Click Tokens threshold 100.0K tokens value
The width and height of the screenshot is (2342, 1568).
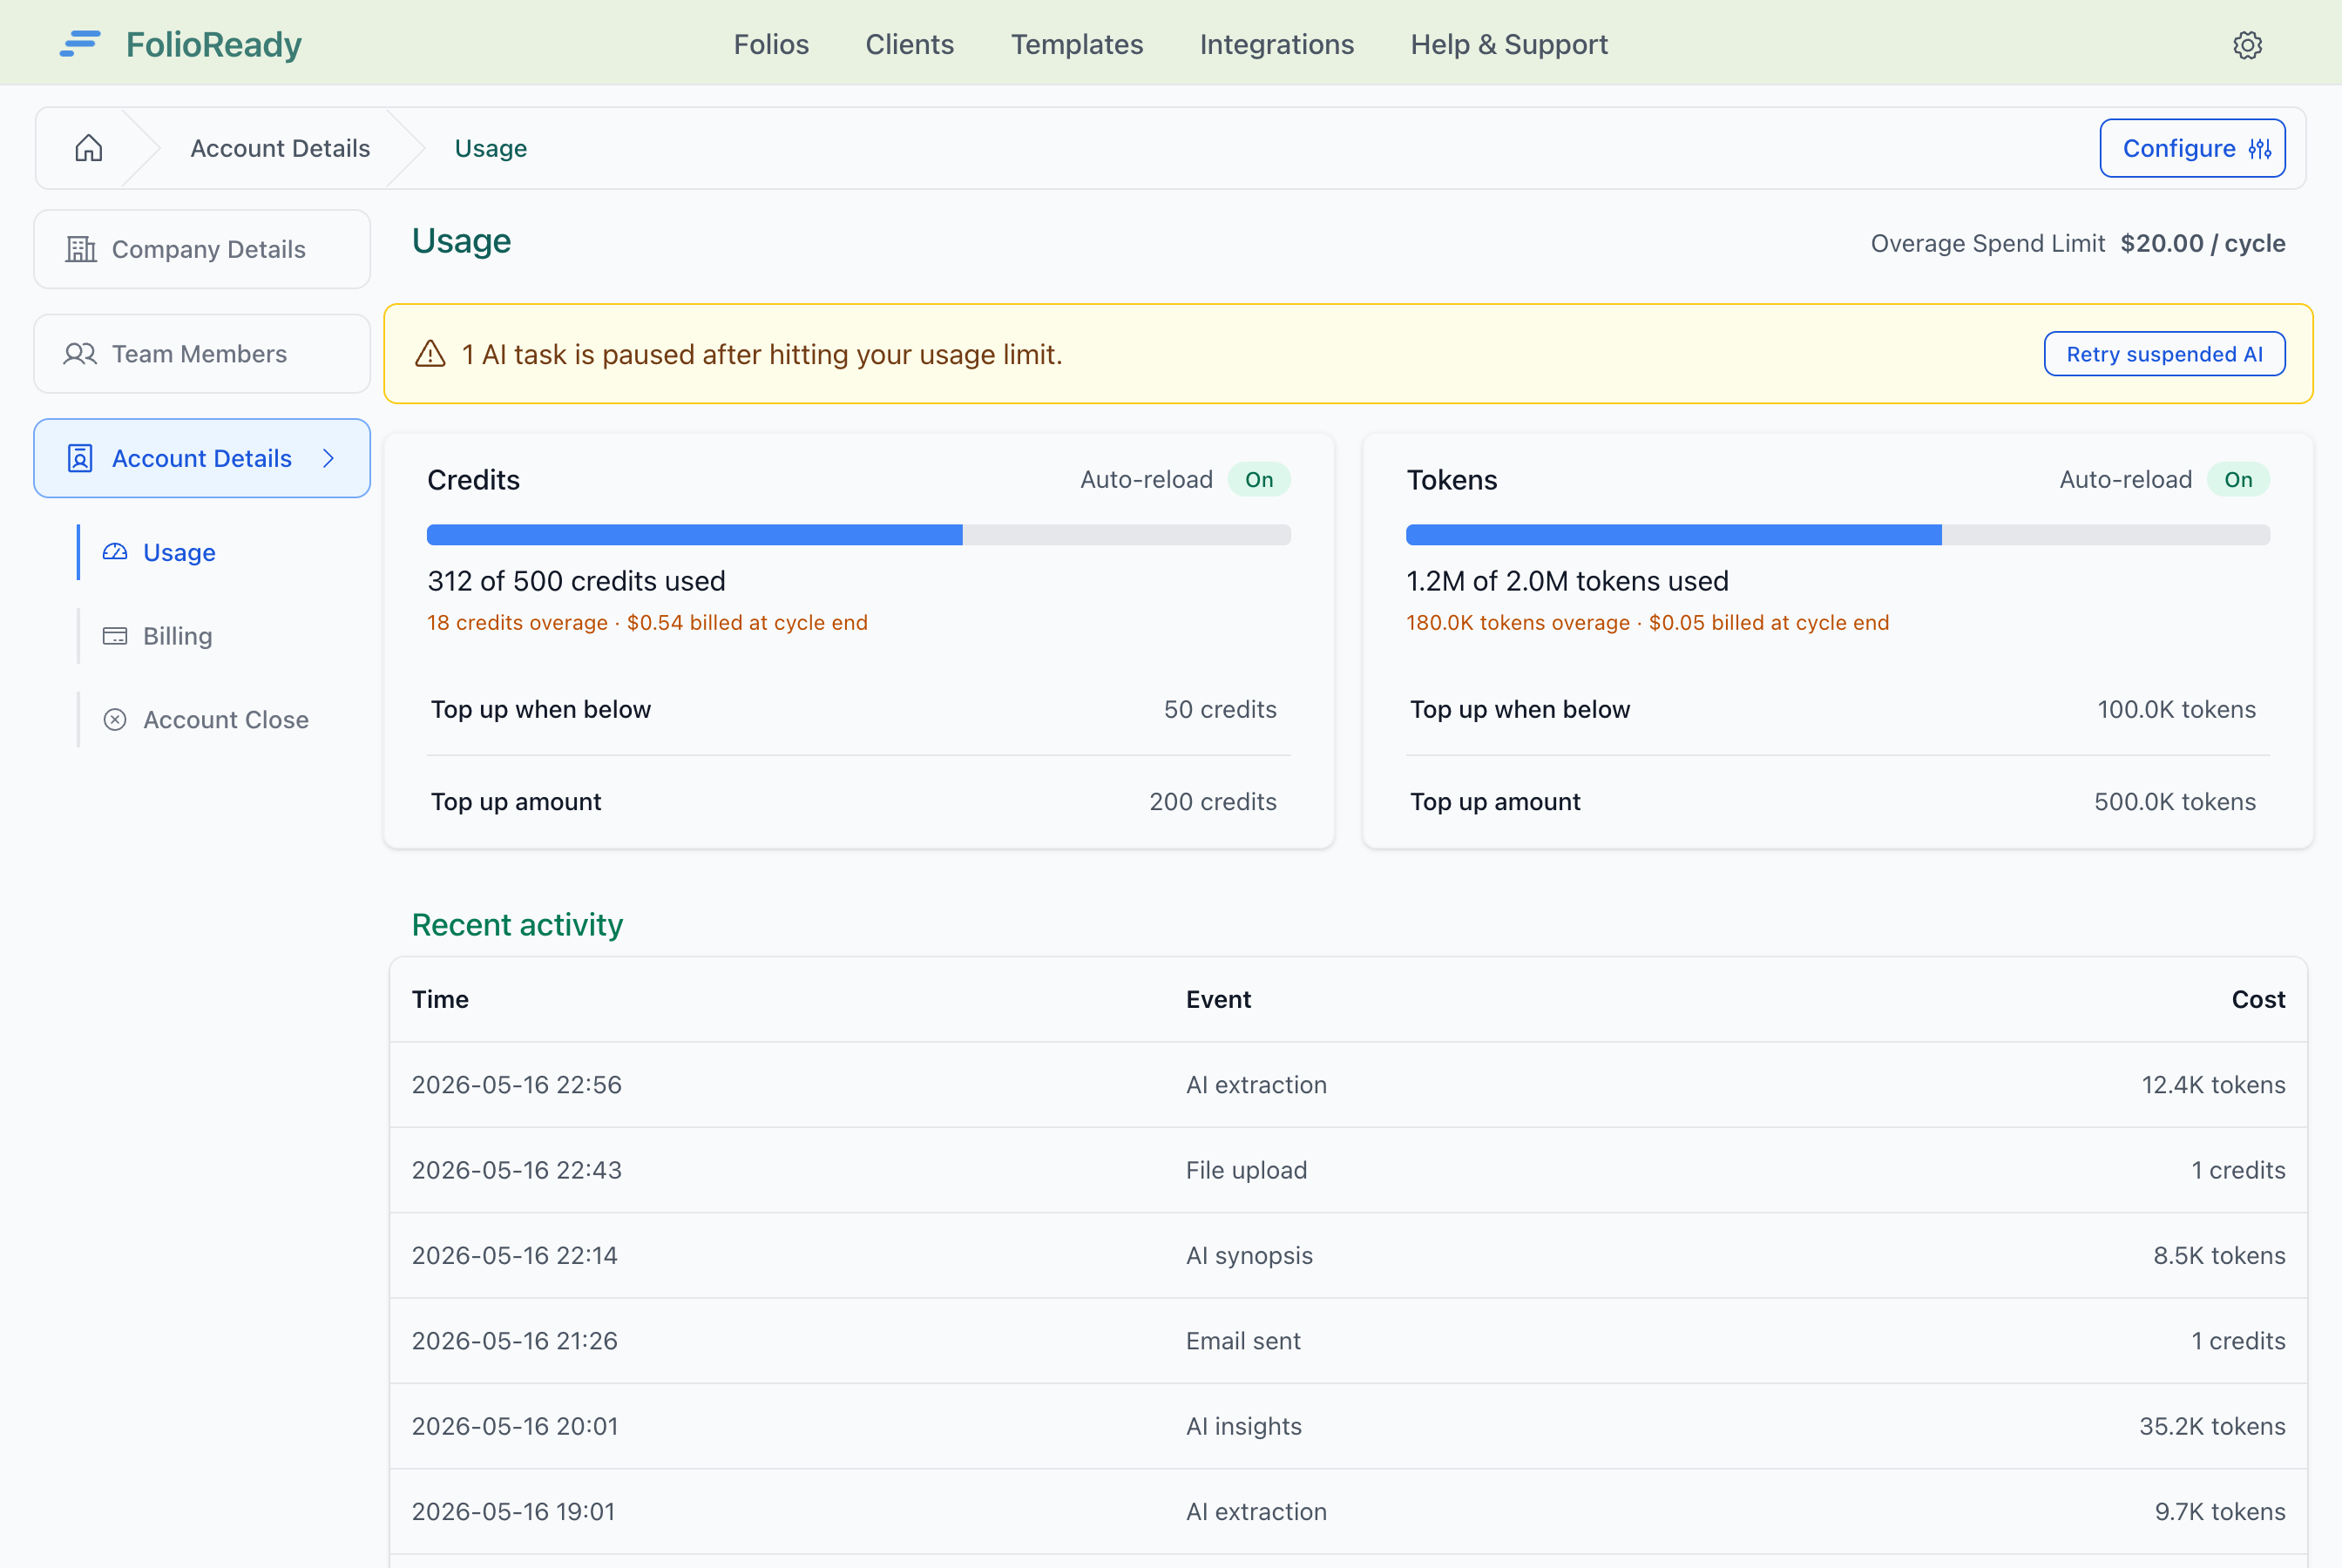[x=2176, y=709]
